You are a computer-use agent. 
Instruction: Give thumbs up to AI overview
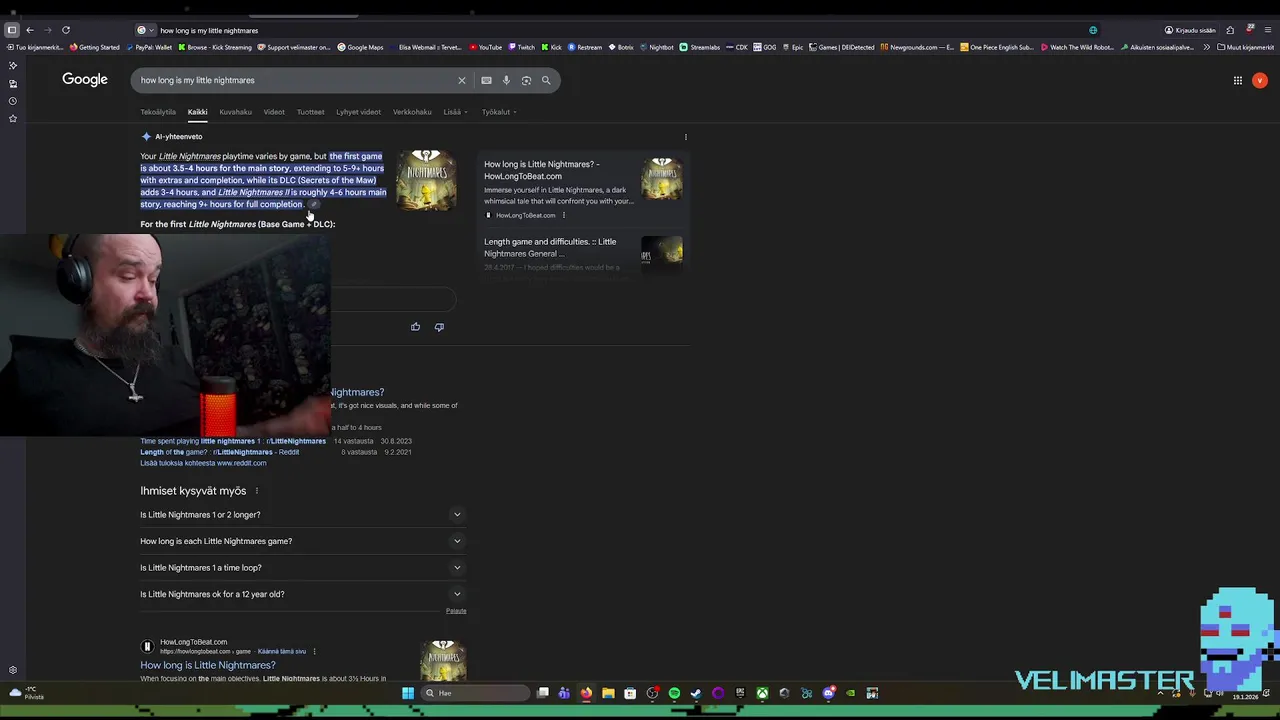416,327
